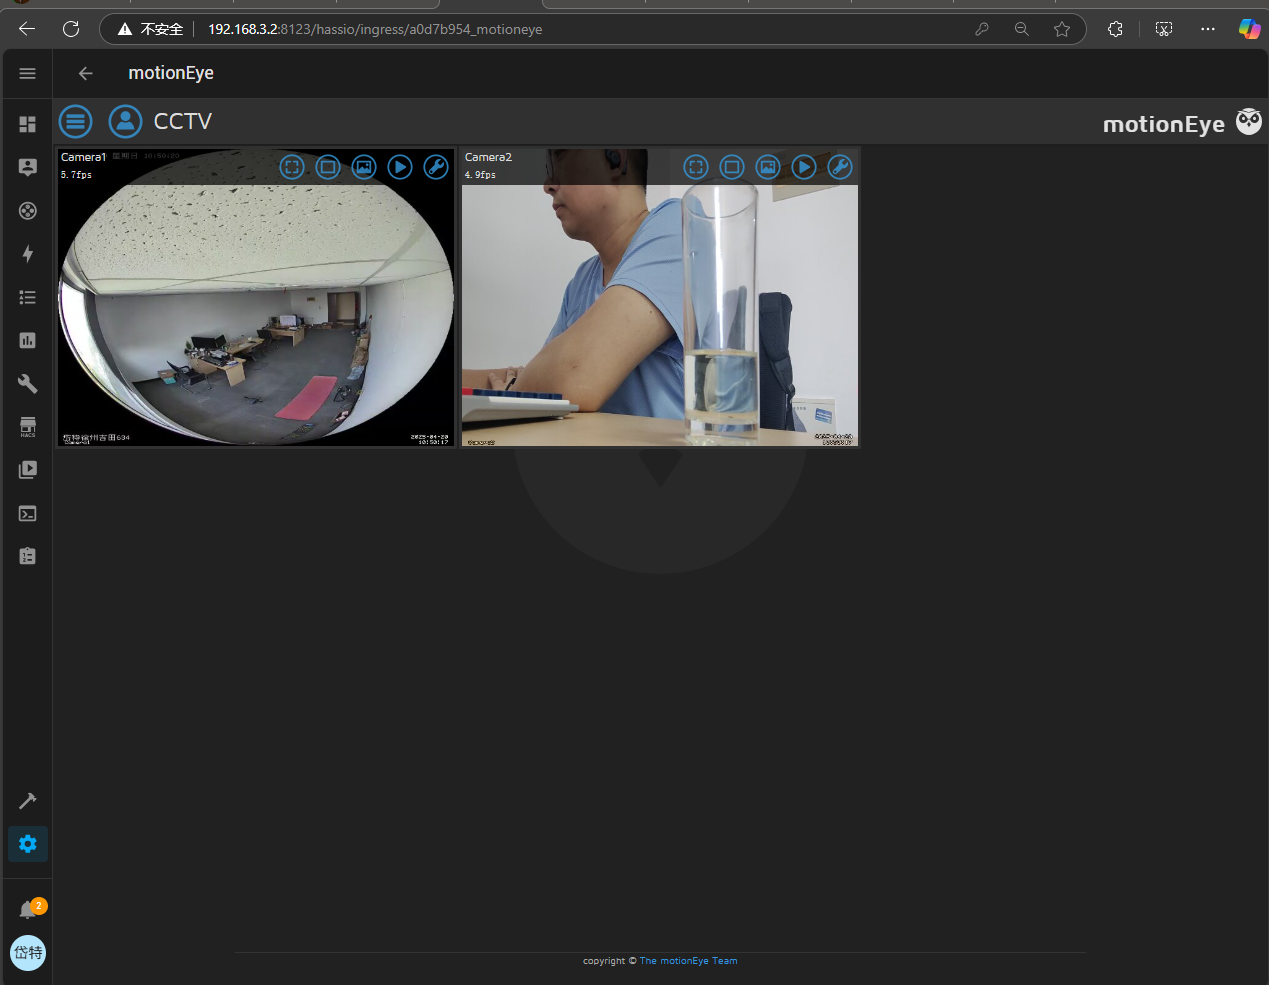This screenshot has width=1269, height=985.
Task: Open Camera1 wrench configuration icon
Action: 436,167
